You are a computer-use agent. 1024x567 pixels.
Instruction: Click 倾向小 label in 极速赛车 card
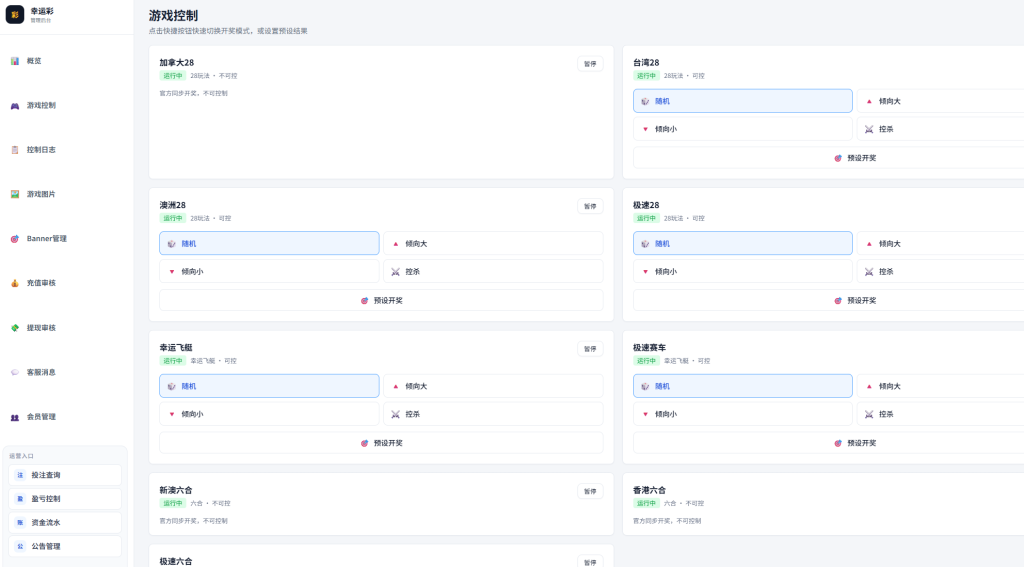pos(665,414)
